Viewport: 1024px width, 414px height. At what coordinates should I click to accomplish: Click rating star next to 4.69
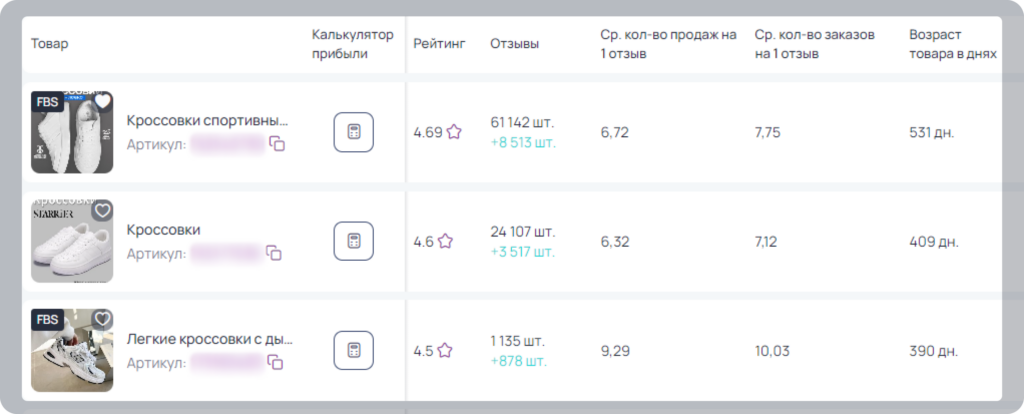[454, 133]
